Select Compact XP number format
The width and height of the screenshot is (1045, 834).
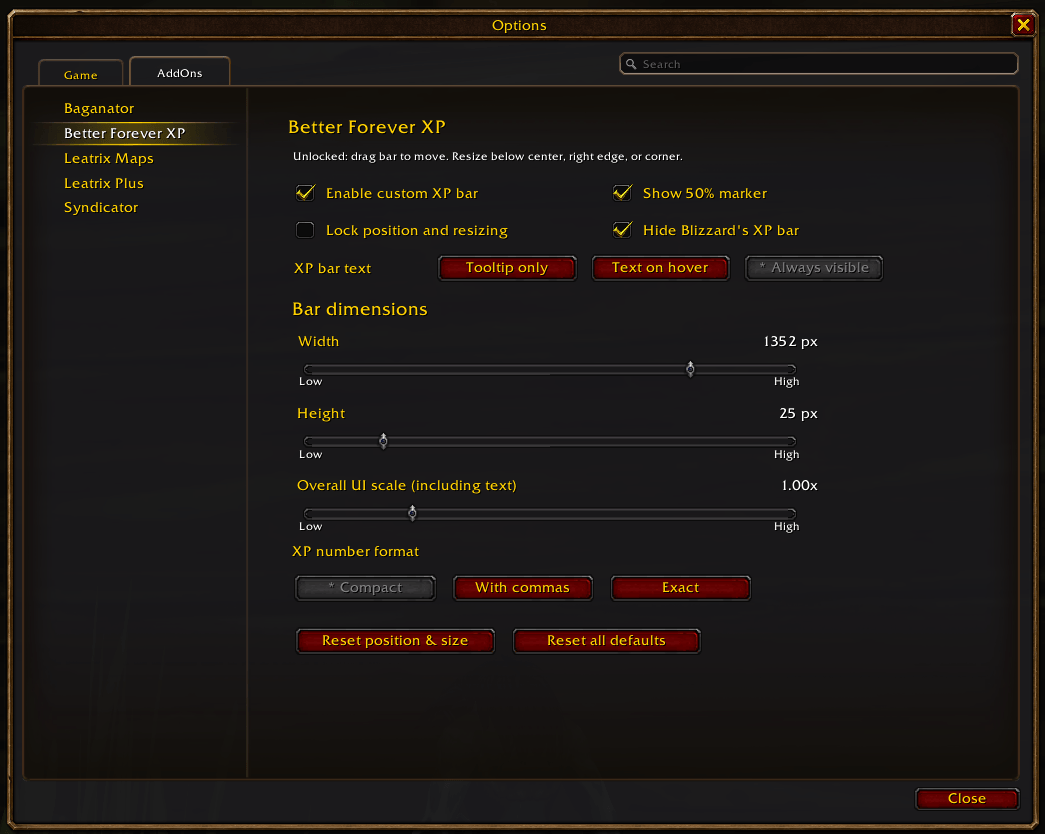(365, 588)
